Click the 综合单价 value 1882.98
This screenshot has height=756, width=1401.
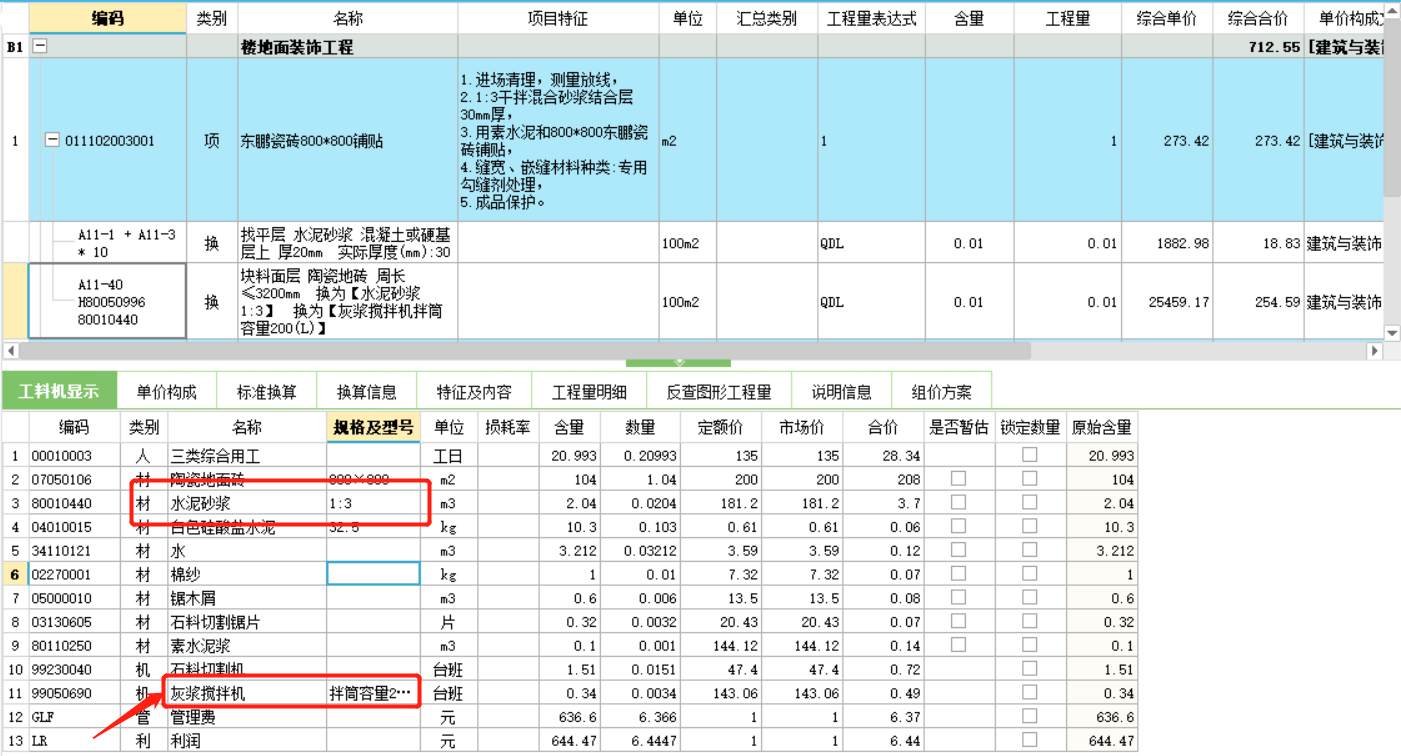coord(1168,243)
